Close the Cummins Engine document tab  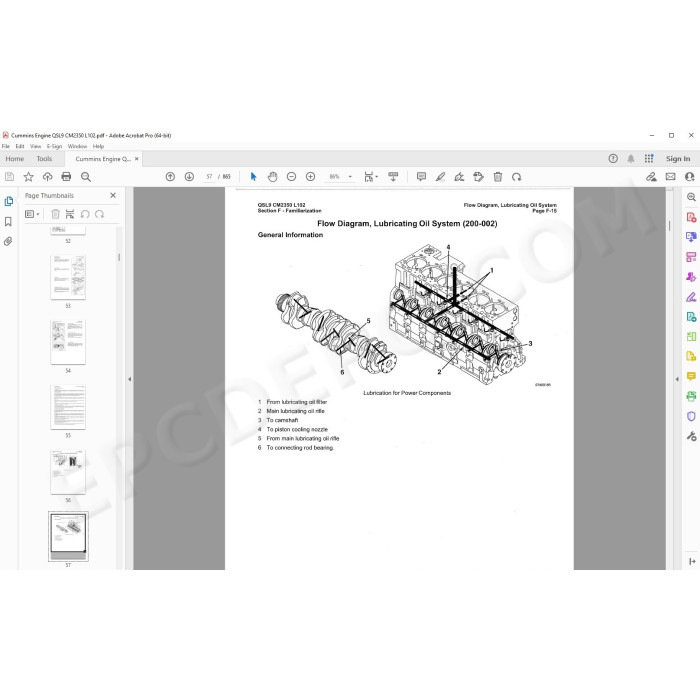[x=137, y=158]
